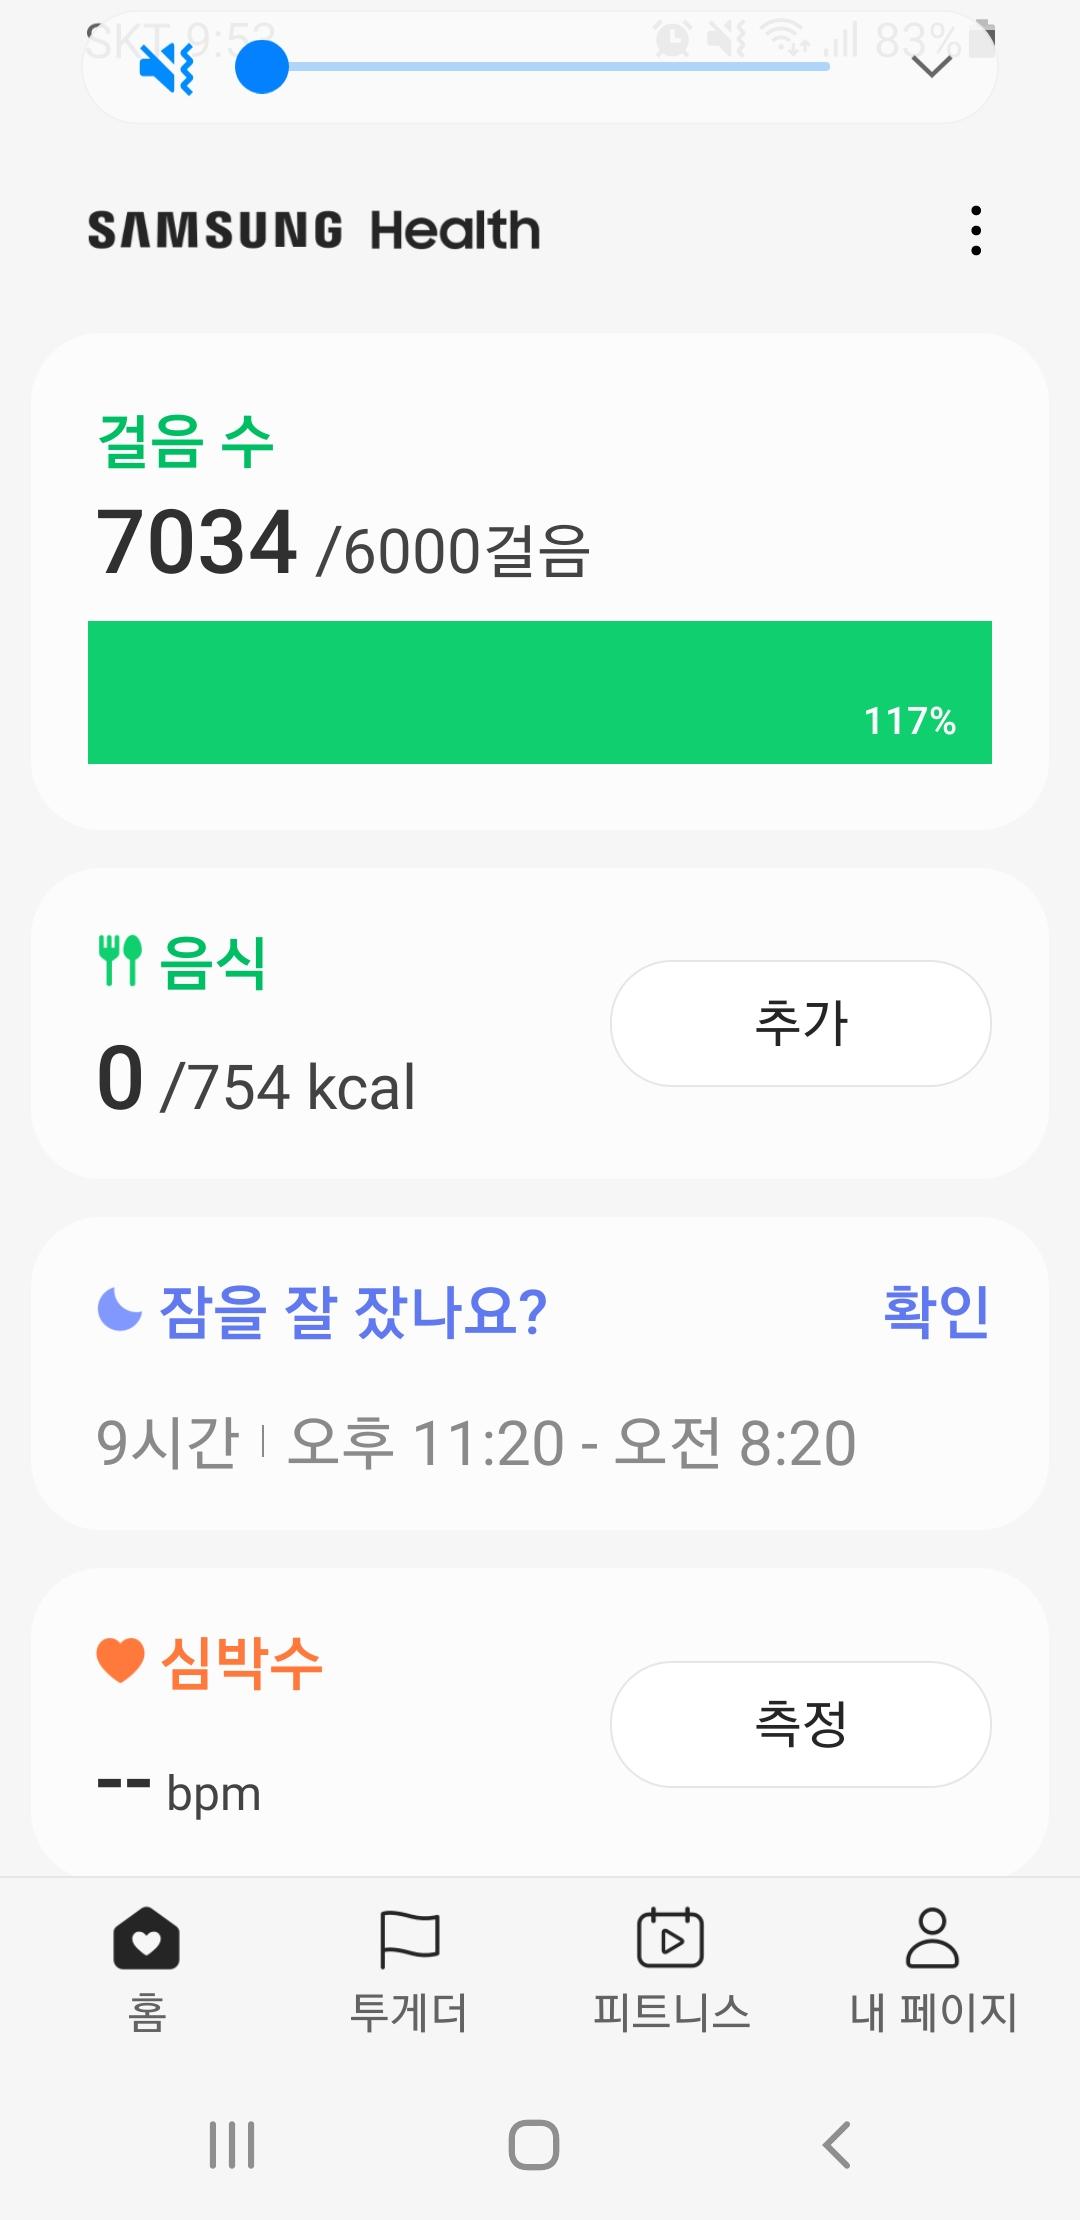Tap the fork and spoon food icon
The height and width of the screenshot is (2220, 1080).
click(120, 961)
